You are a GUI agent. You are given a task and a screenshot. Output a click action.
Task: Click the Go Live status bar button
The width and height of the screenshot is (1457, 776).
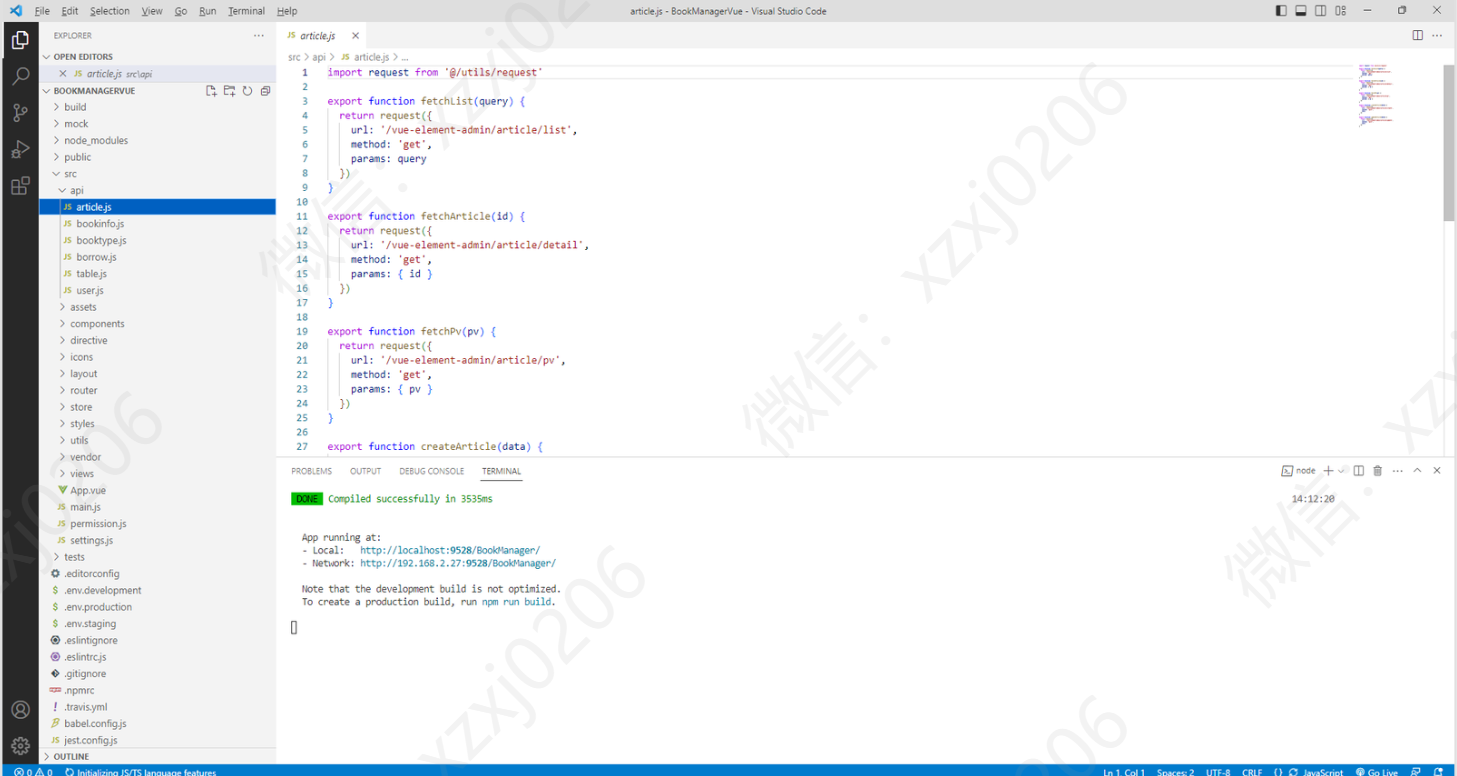[x=1377, y=771]
